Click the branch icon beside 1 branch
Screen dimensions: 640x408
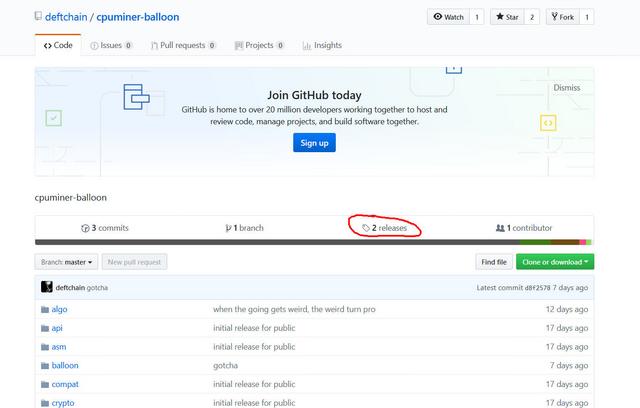[x=228, y=228]
